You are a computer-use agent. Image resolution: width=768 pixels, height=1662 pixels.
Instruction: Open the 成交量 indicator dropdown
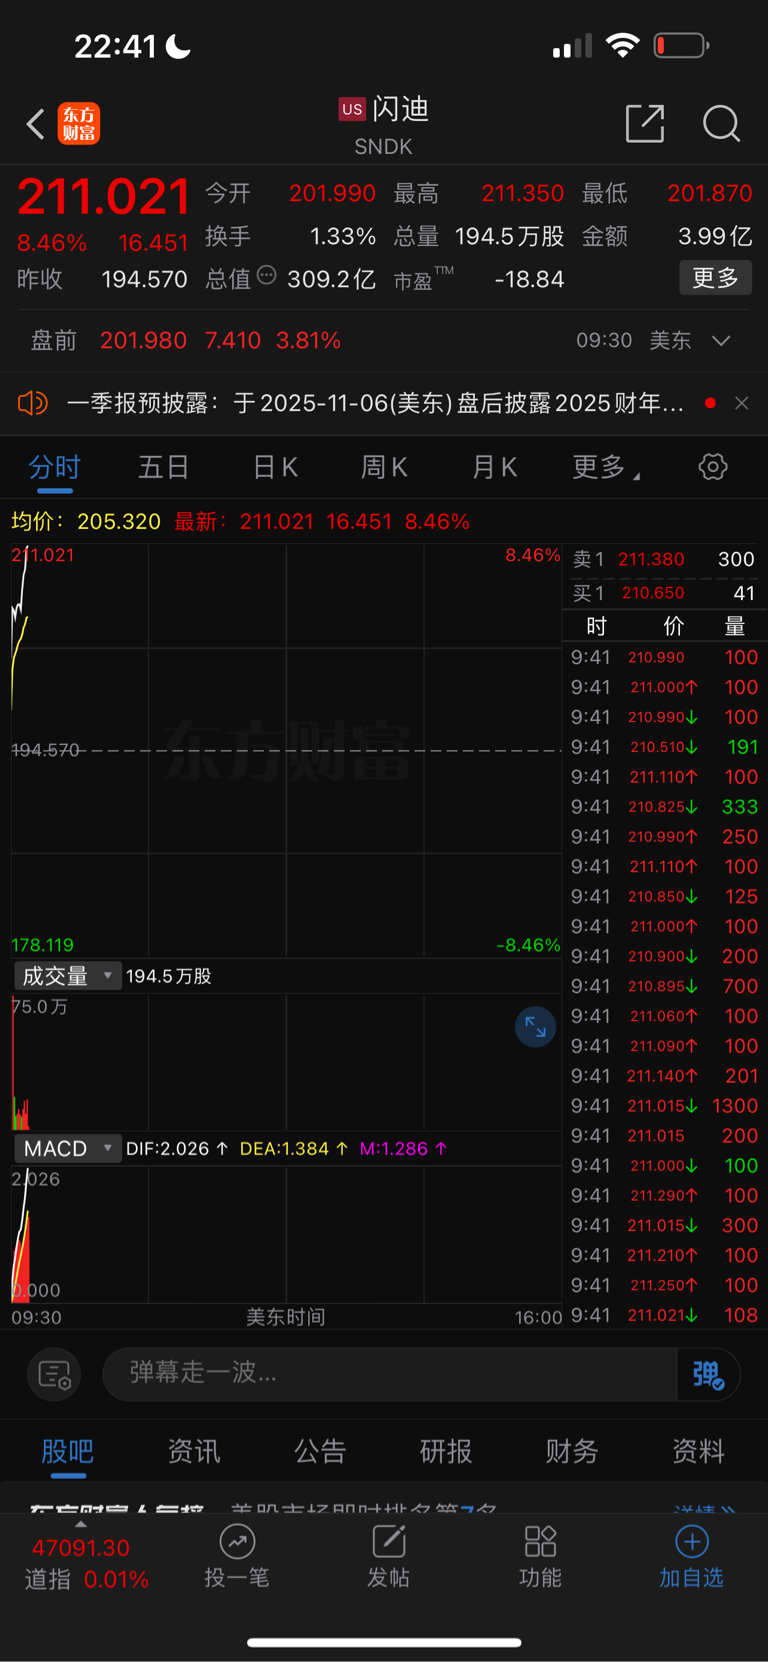click(x=67, y=976)
